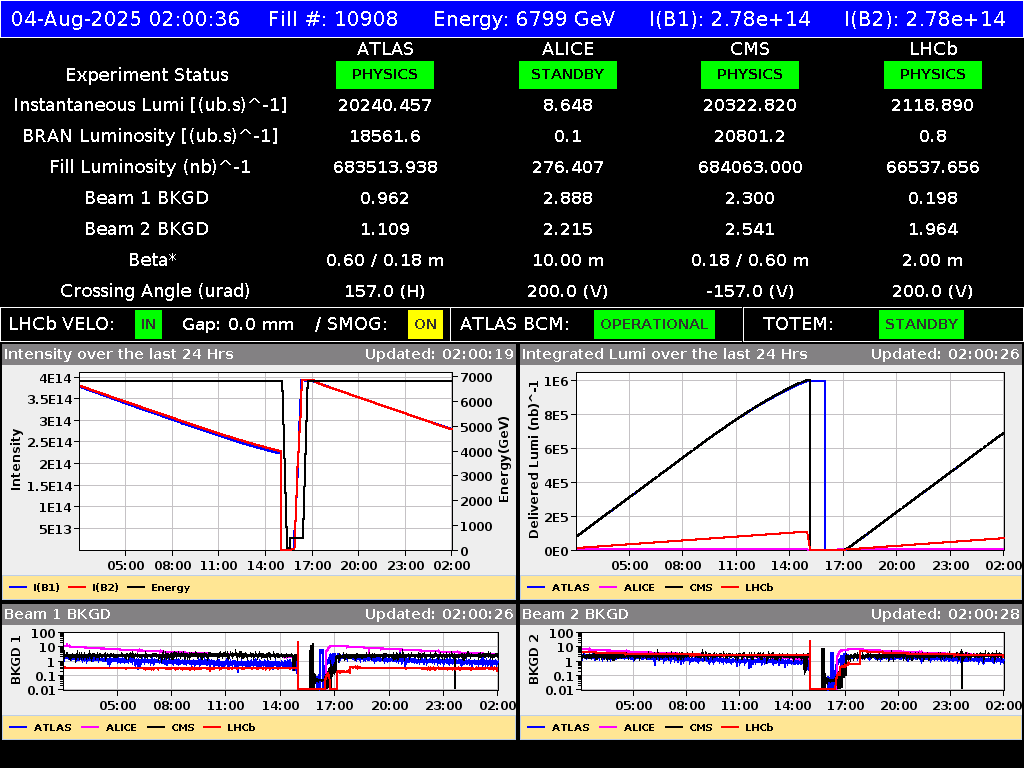
Task: Click the ALICE STANDBY status indicator
Action: (x=568, y=74)
